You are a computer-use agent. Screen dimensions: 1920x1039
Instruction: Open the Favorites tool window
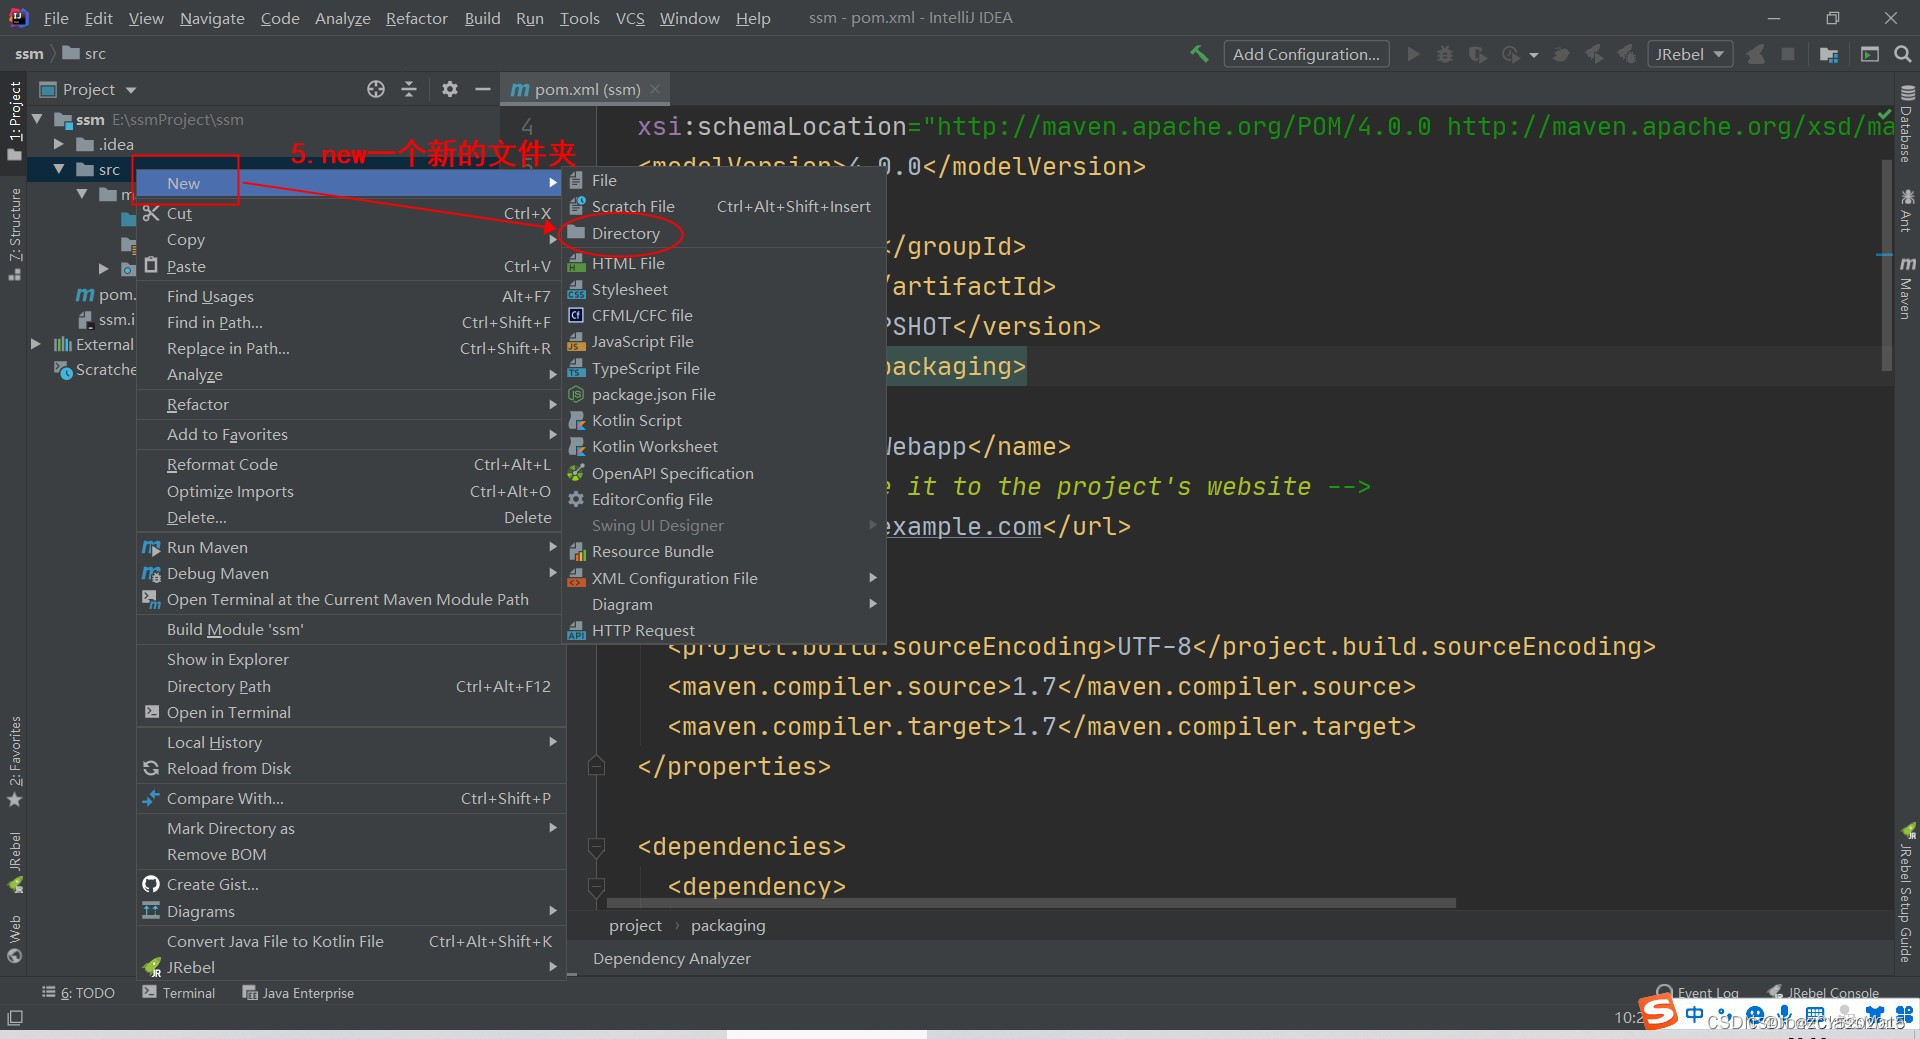[x=14, y=762]
